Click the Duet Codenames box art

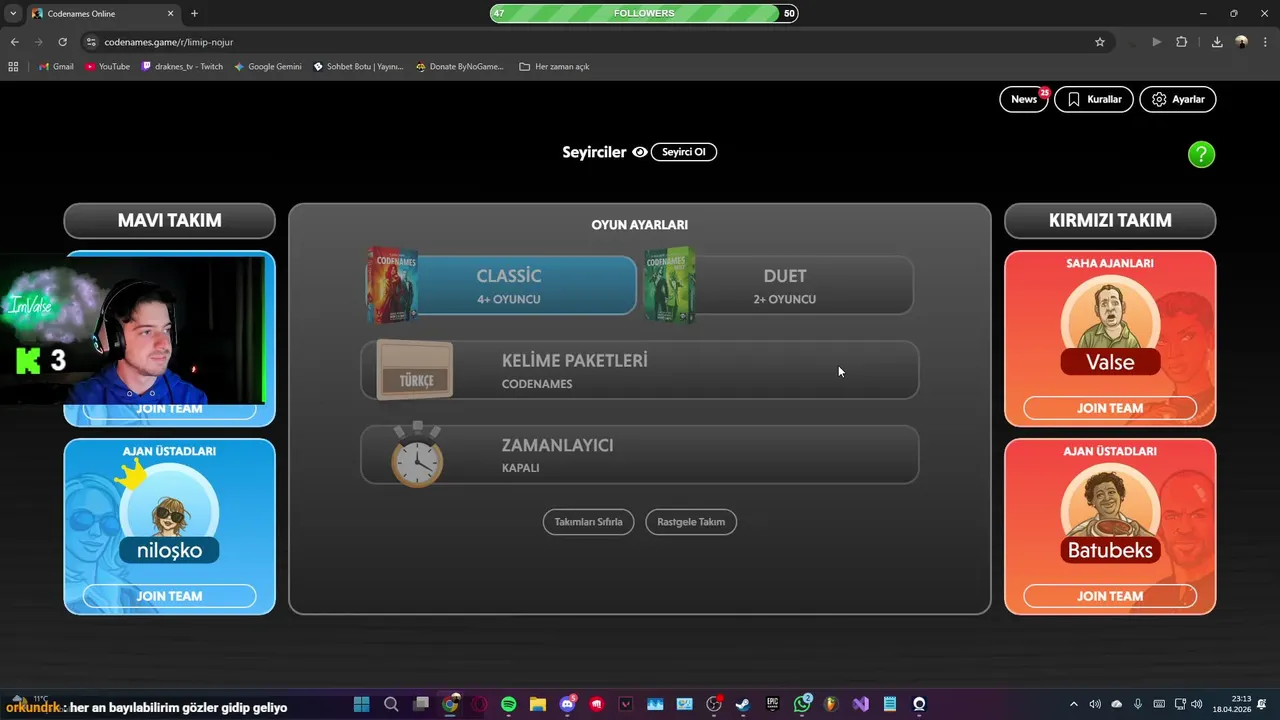click(669, 285)
